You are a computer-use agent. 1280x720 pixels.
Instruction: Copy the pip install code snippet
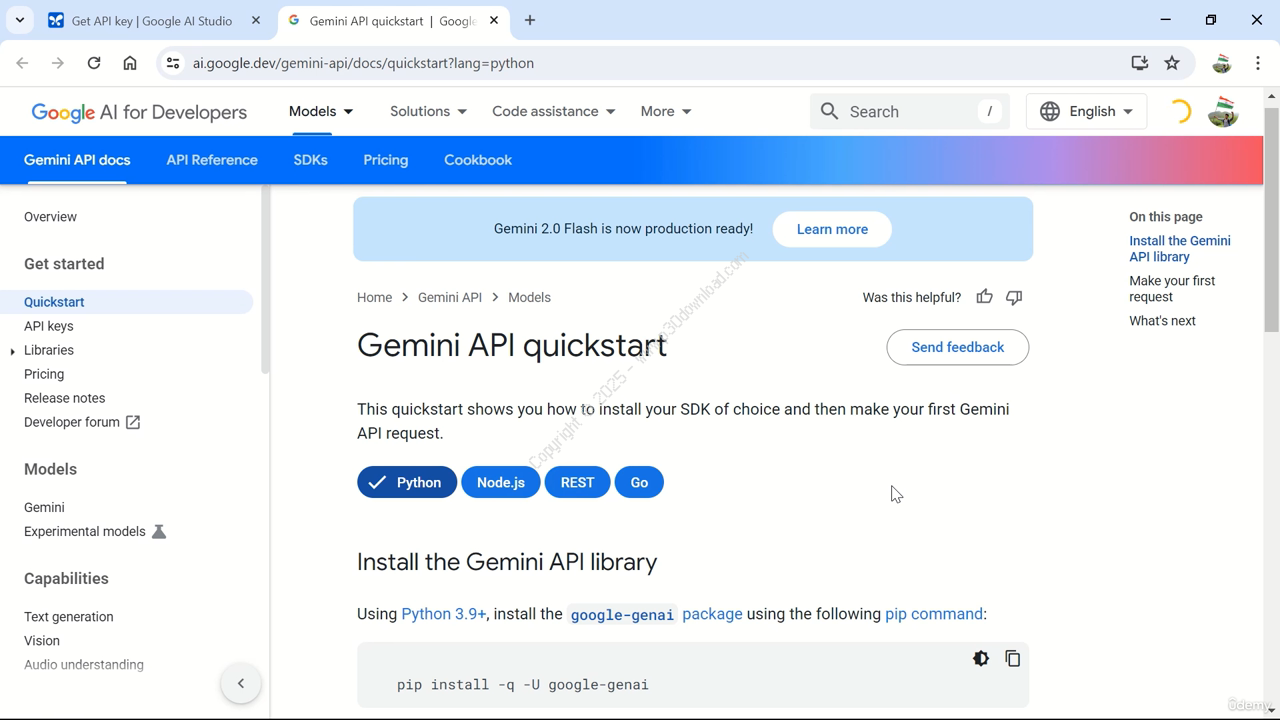pyautogui.click(x=1013, y=658)
